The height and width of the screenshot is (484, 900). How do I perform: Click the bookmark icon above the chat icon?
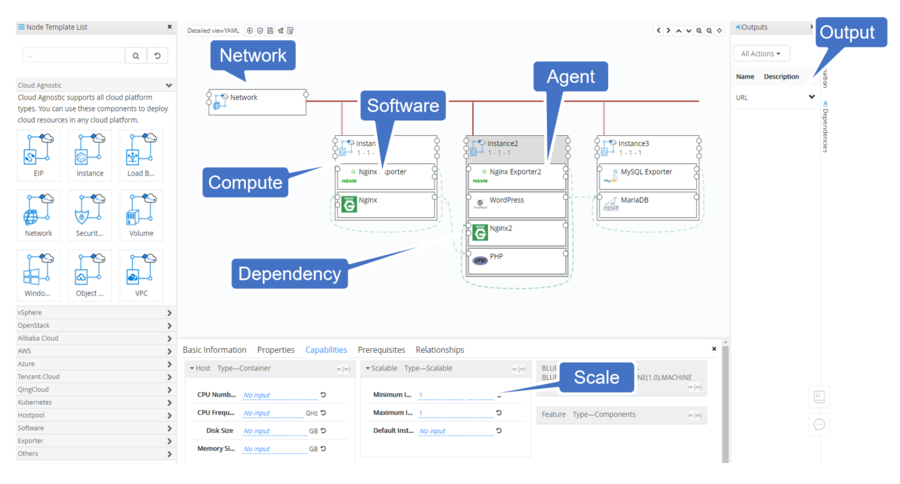[x=819, y=396]
